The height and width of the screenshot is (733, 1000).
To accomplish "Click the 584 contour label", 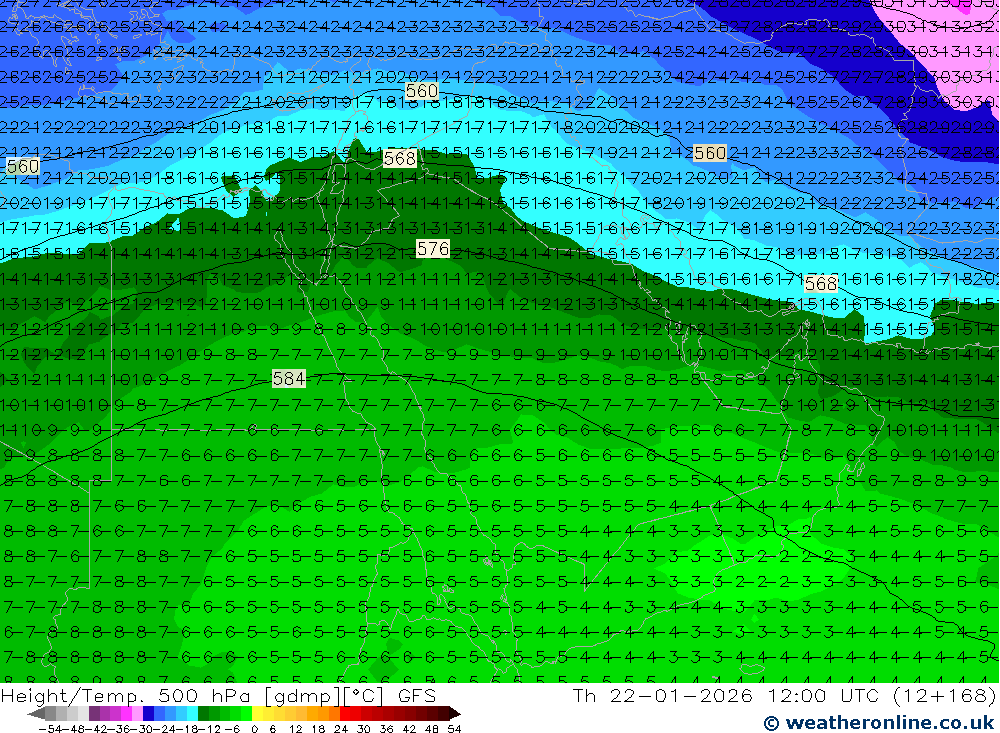I will (288, 379).
